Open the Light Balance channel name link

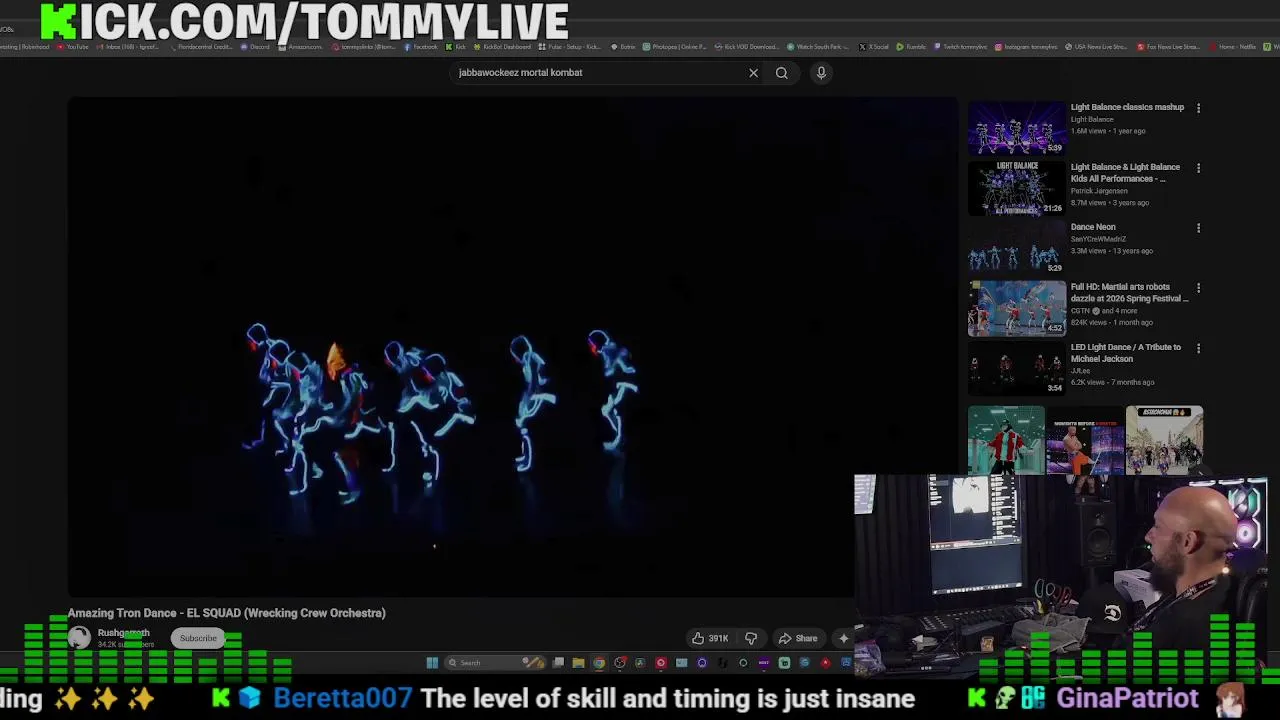(1091, 119)
